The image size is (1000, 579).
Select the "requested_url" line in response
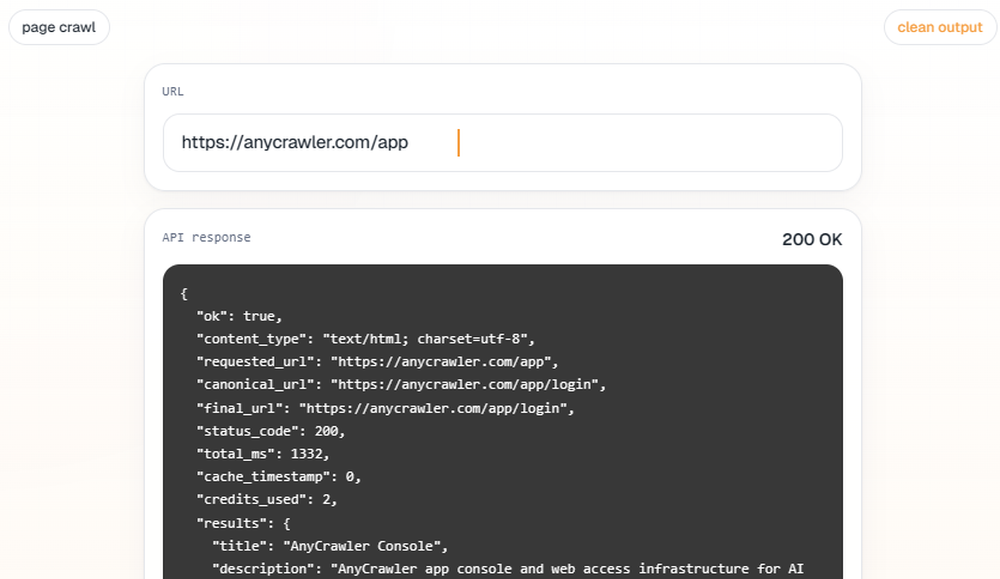378,362
